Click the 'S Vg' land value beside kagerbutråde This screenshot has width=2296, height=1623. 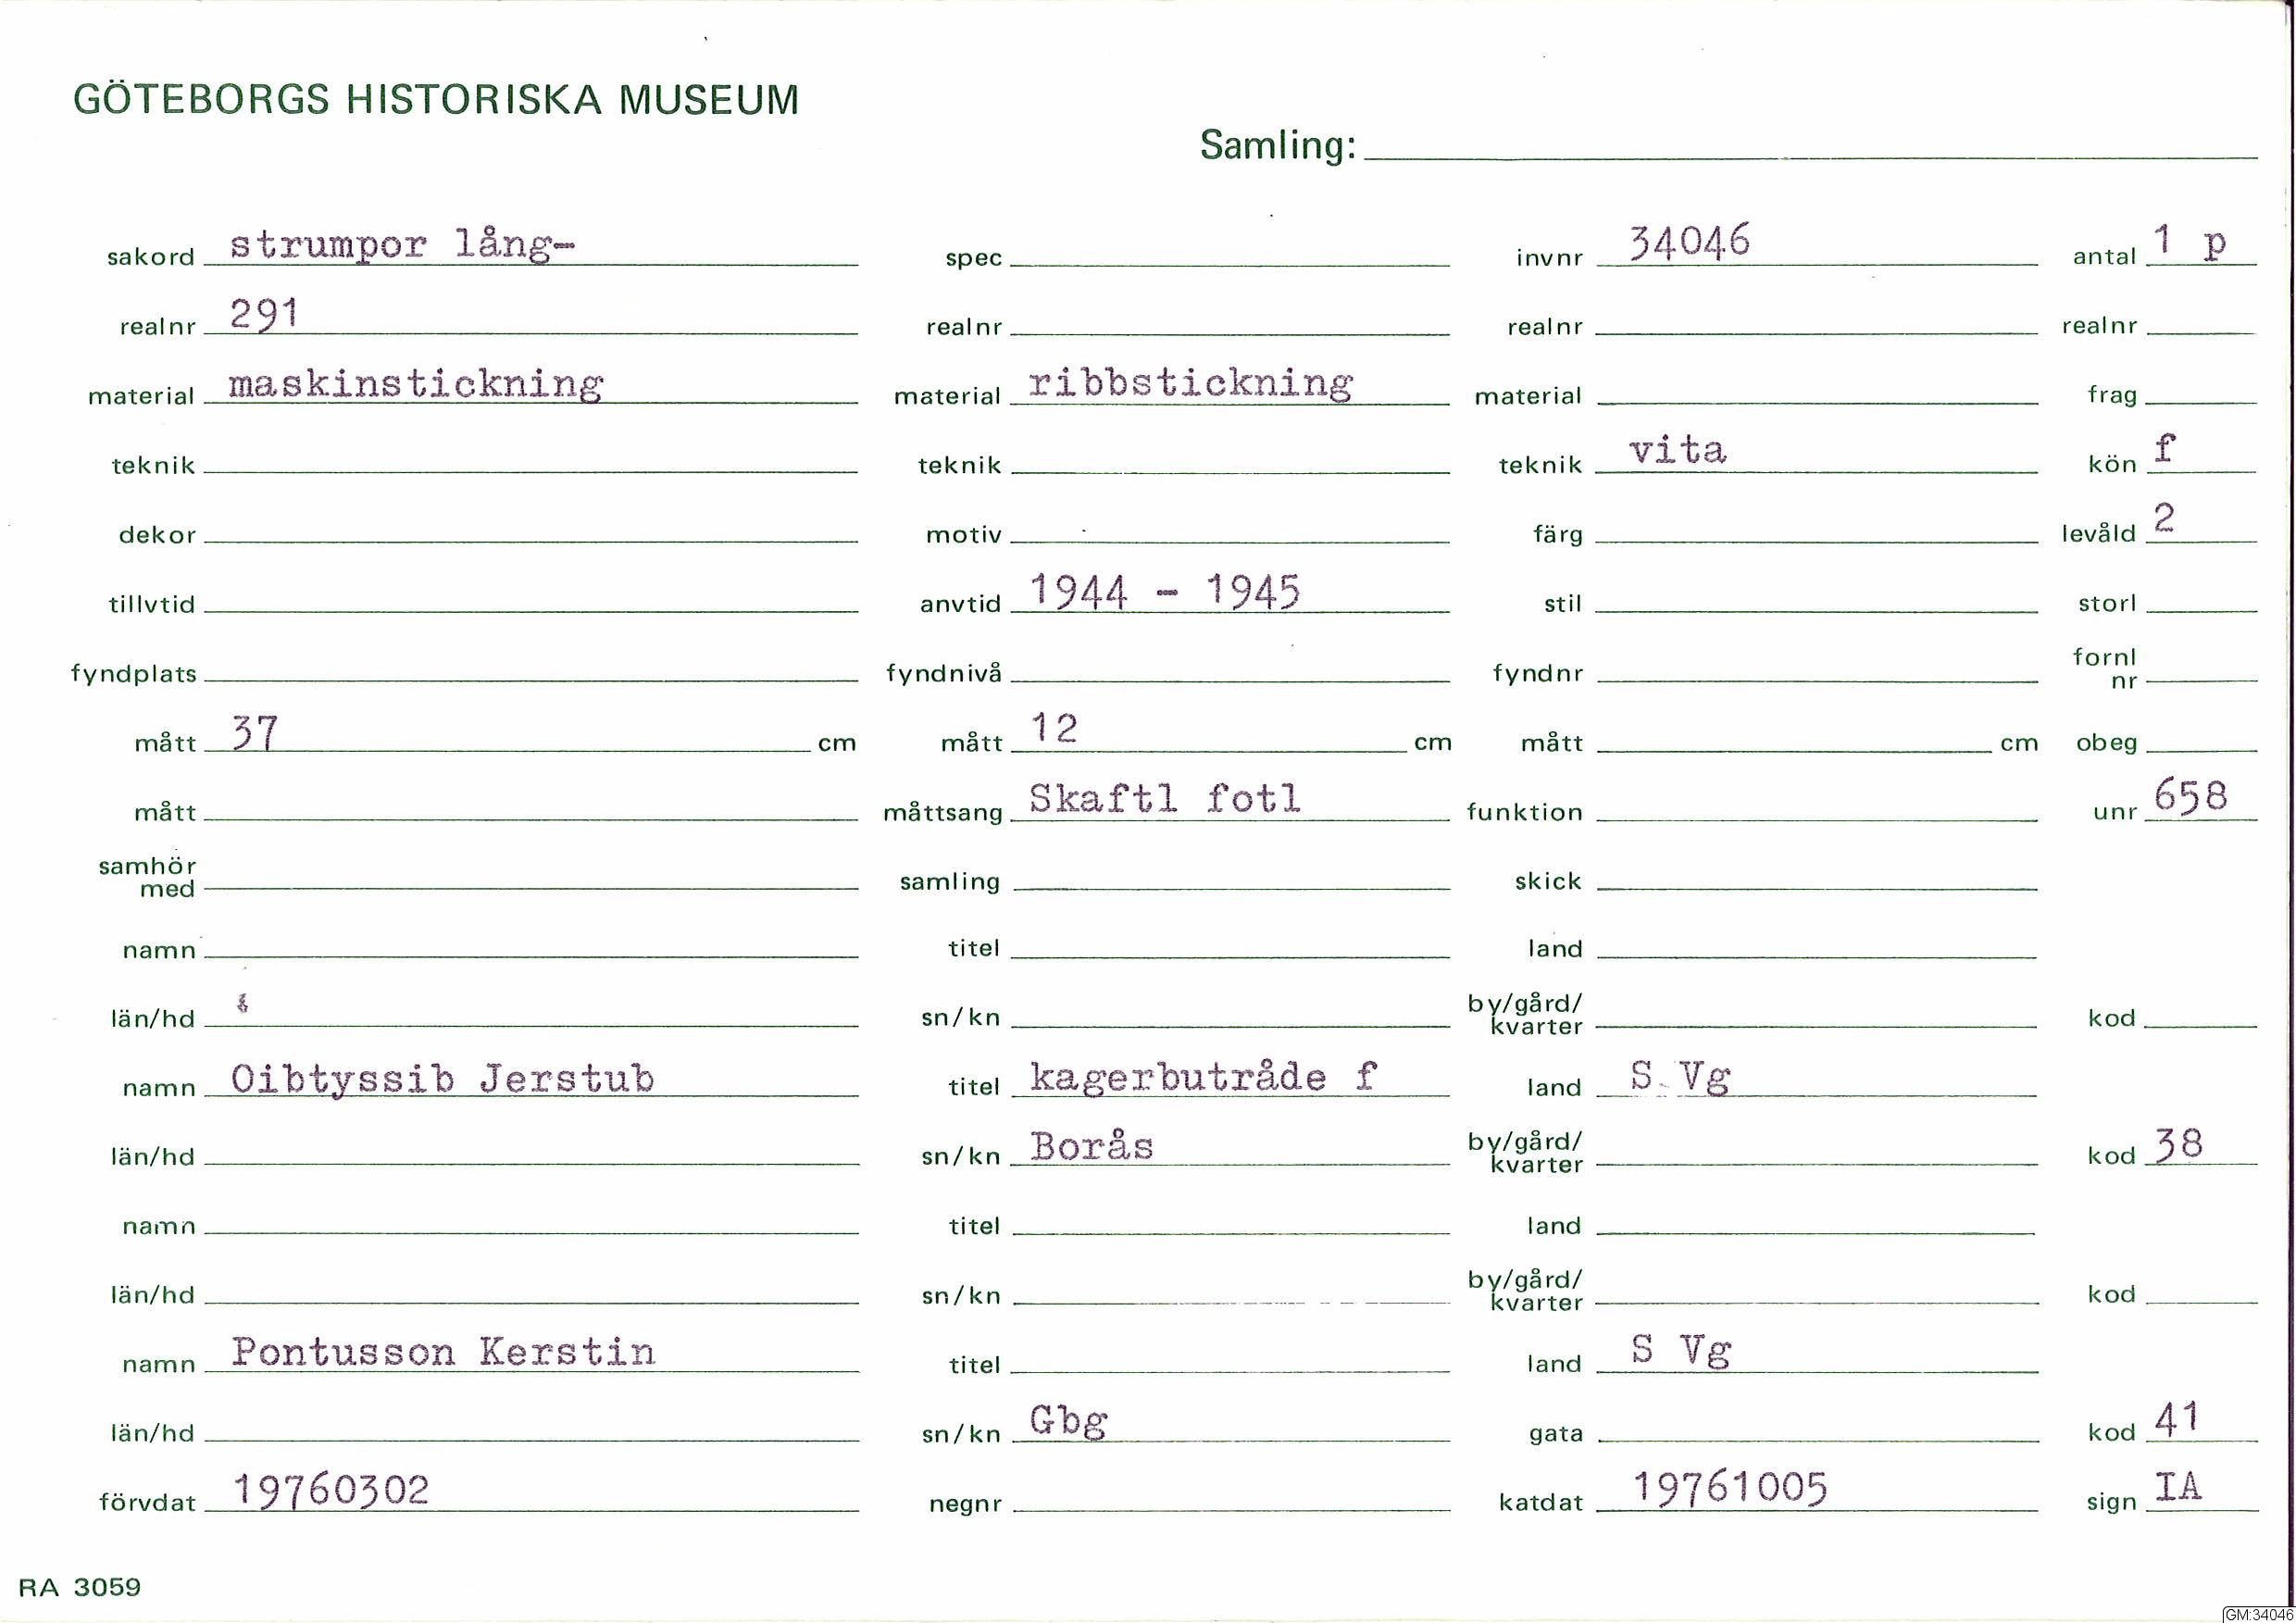(1680, 1077)
